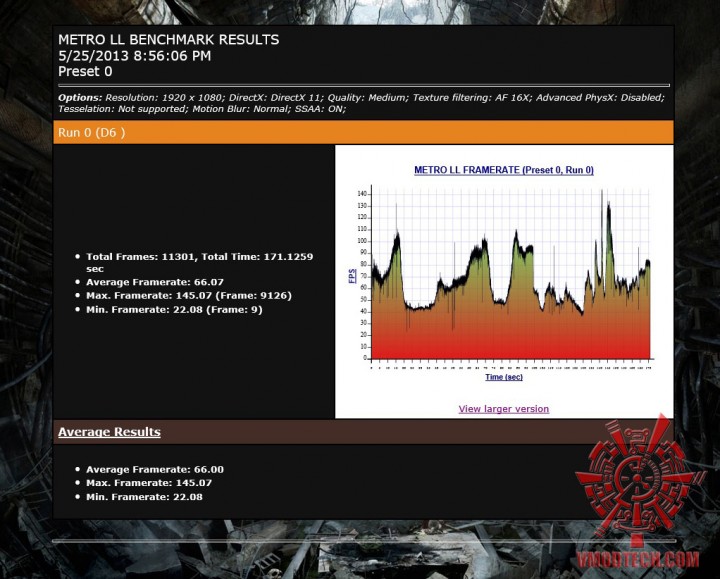
Task: Select Average Results Max. Framerate: 145.07
Action: 149,483
